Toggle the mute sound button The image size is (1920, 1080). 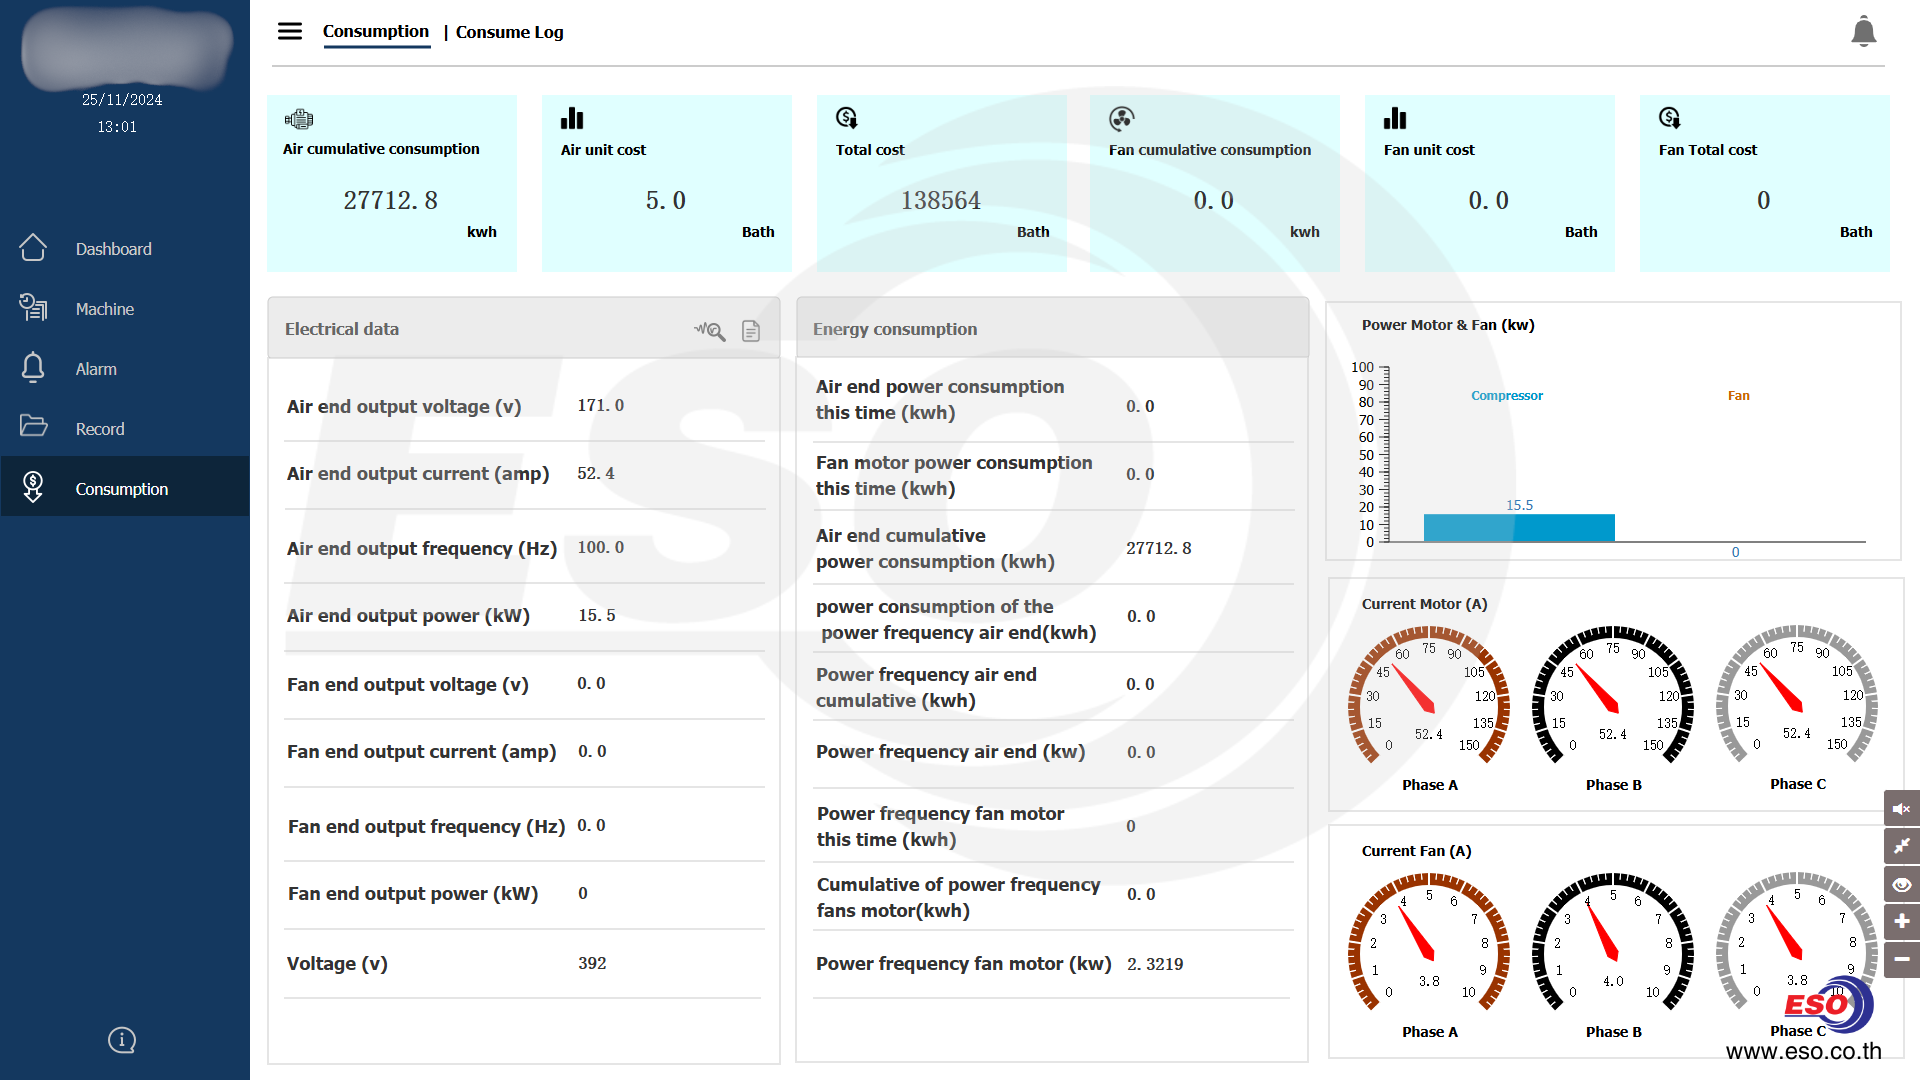click(x=1901, y=809)
